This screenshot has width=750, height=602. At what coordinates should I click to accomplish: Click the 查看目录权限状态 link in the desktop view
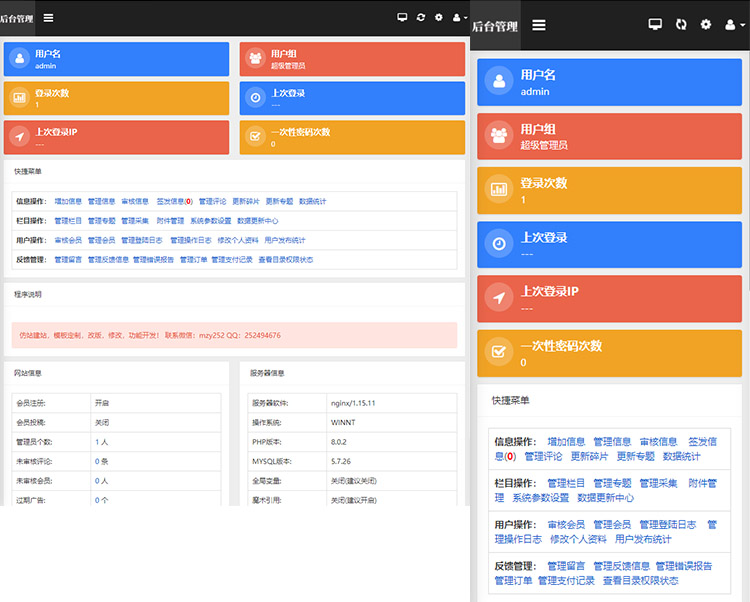(285, 260)
